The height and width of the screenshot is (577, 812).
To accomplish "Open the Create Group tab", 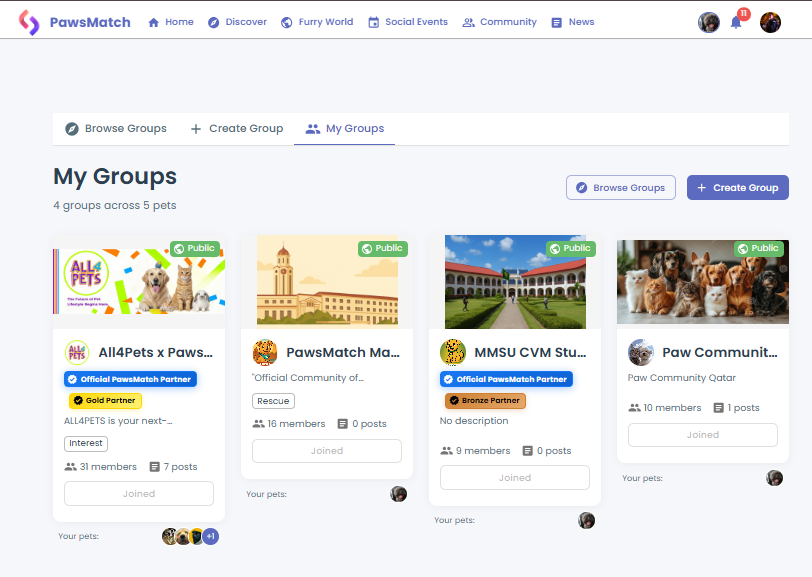I will click(236, 128).
